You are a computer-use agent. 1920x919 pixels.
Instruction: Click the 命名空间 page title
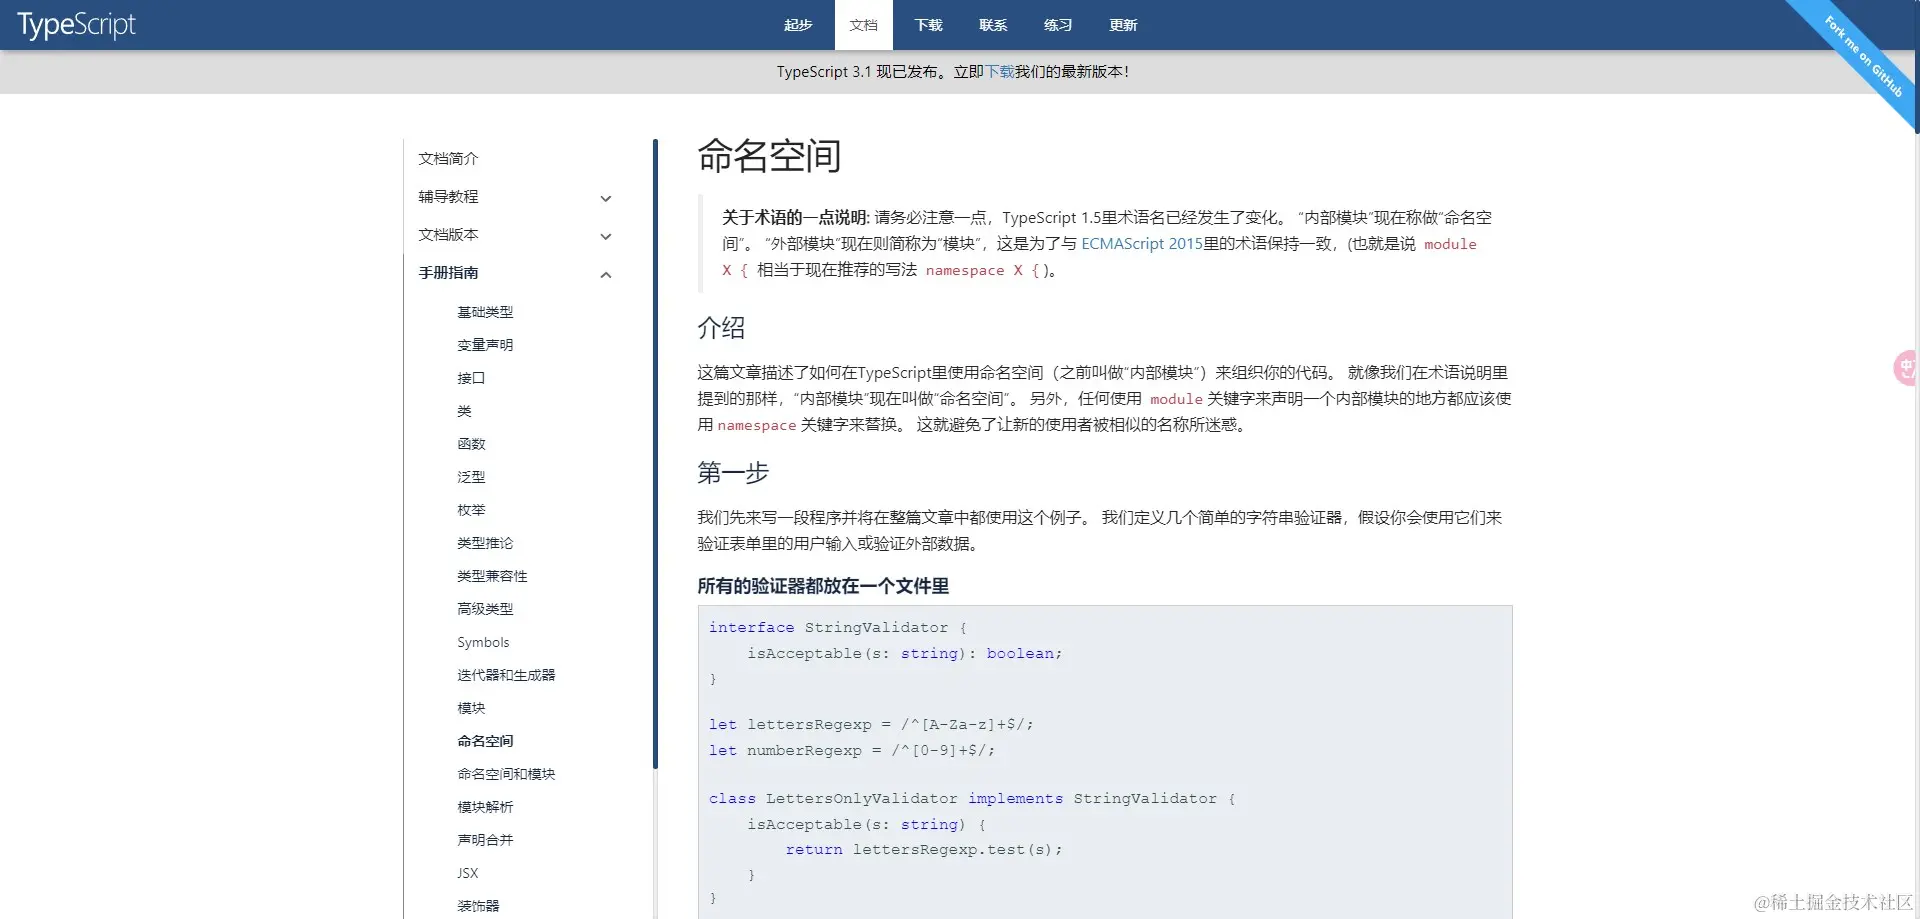[x=769, y=156]
